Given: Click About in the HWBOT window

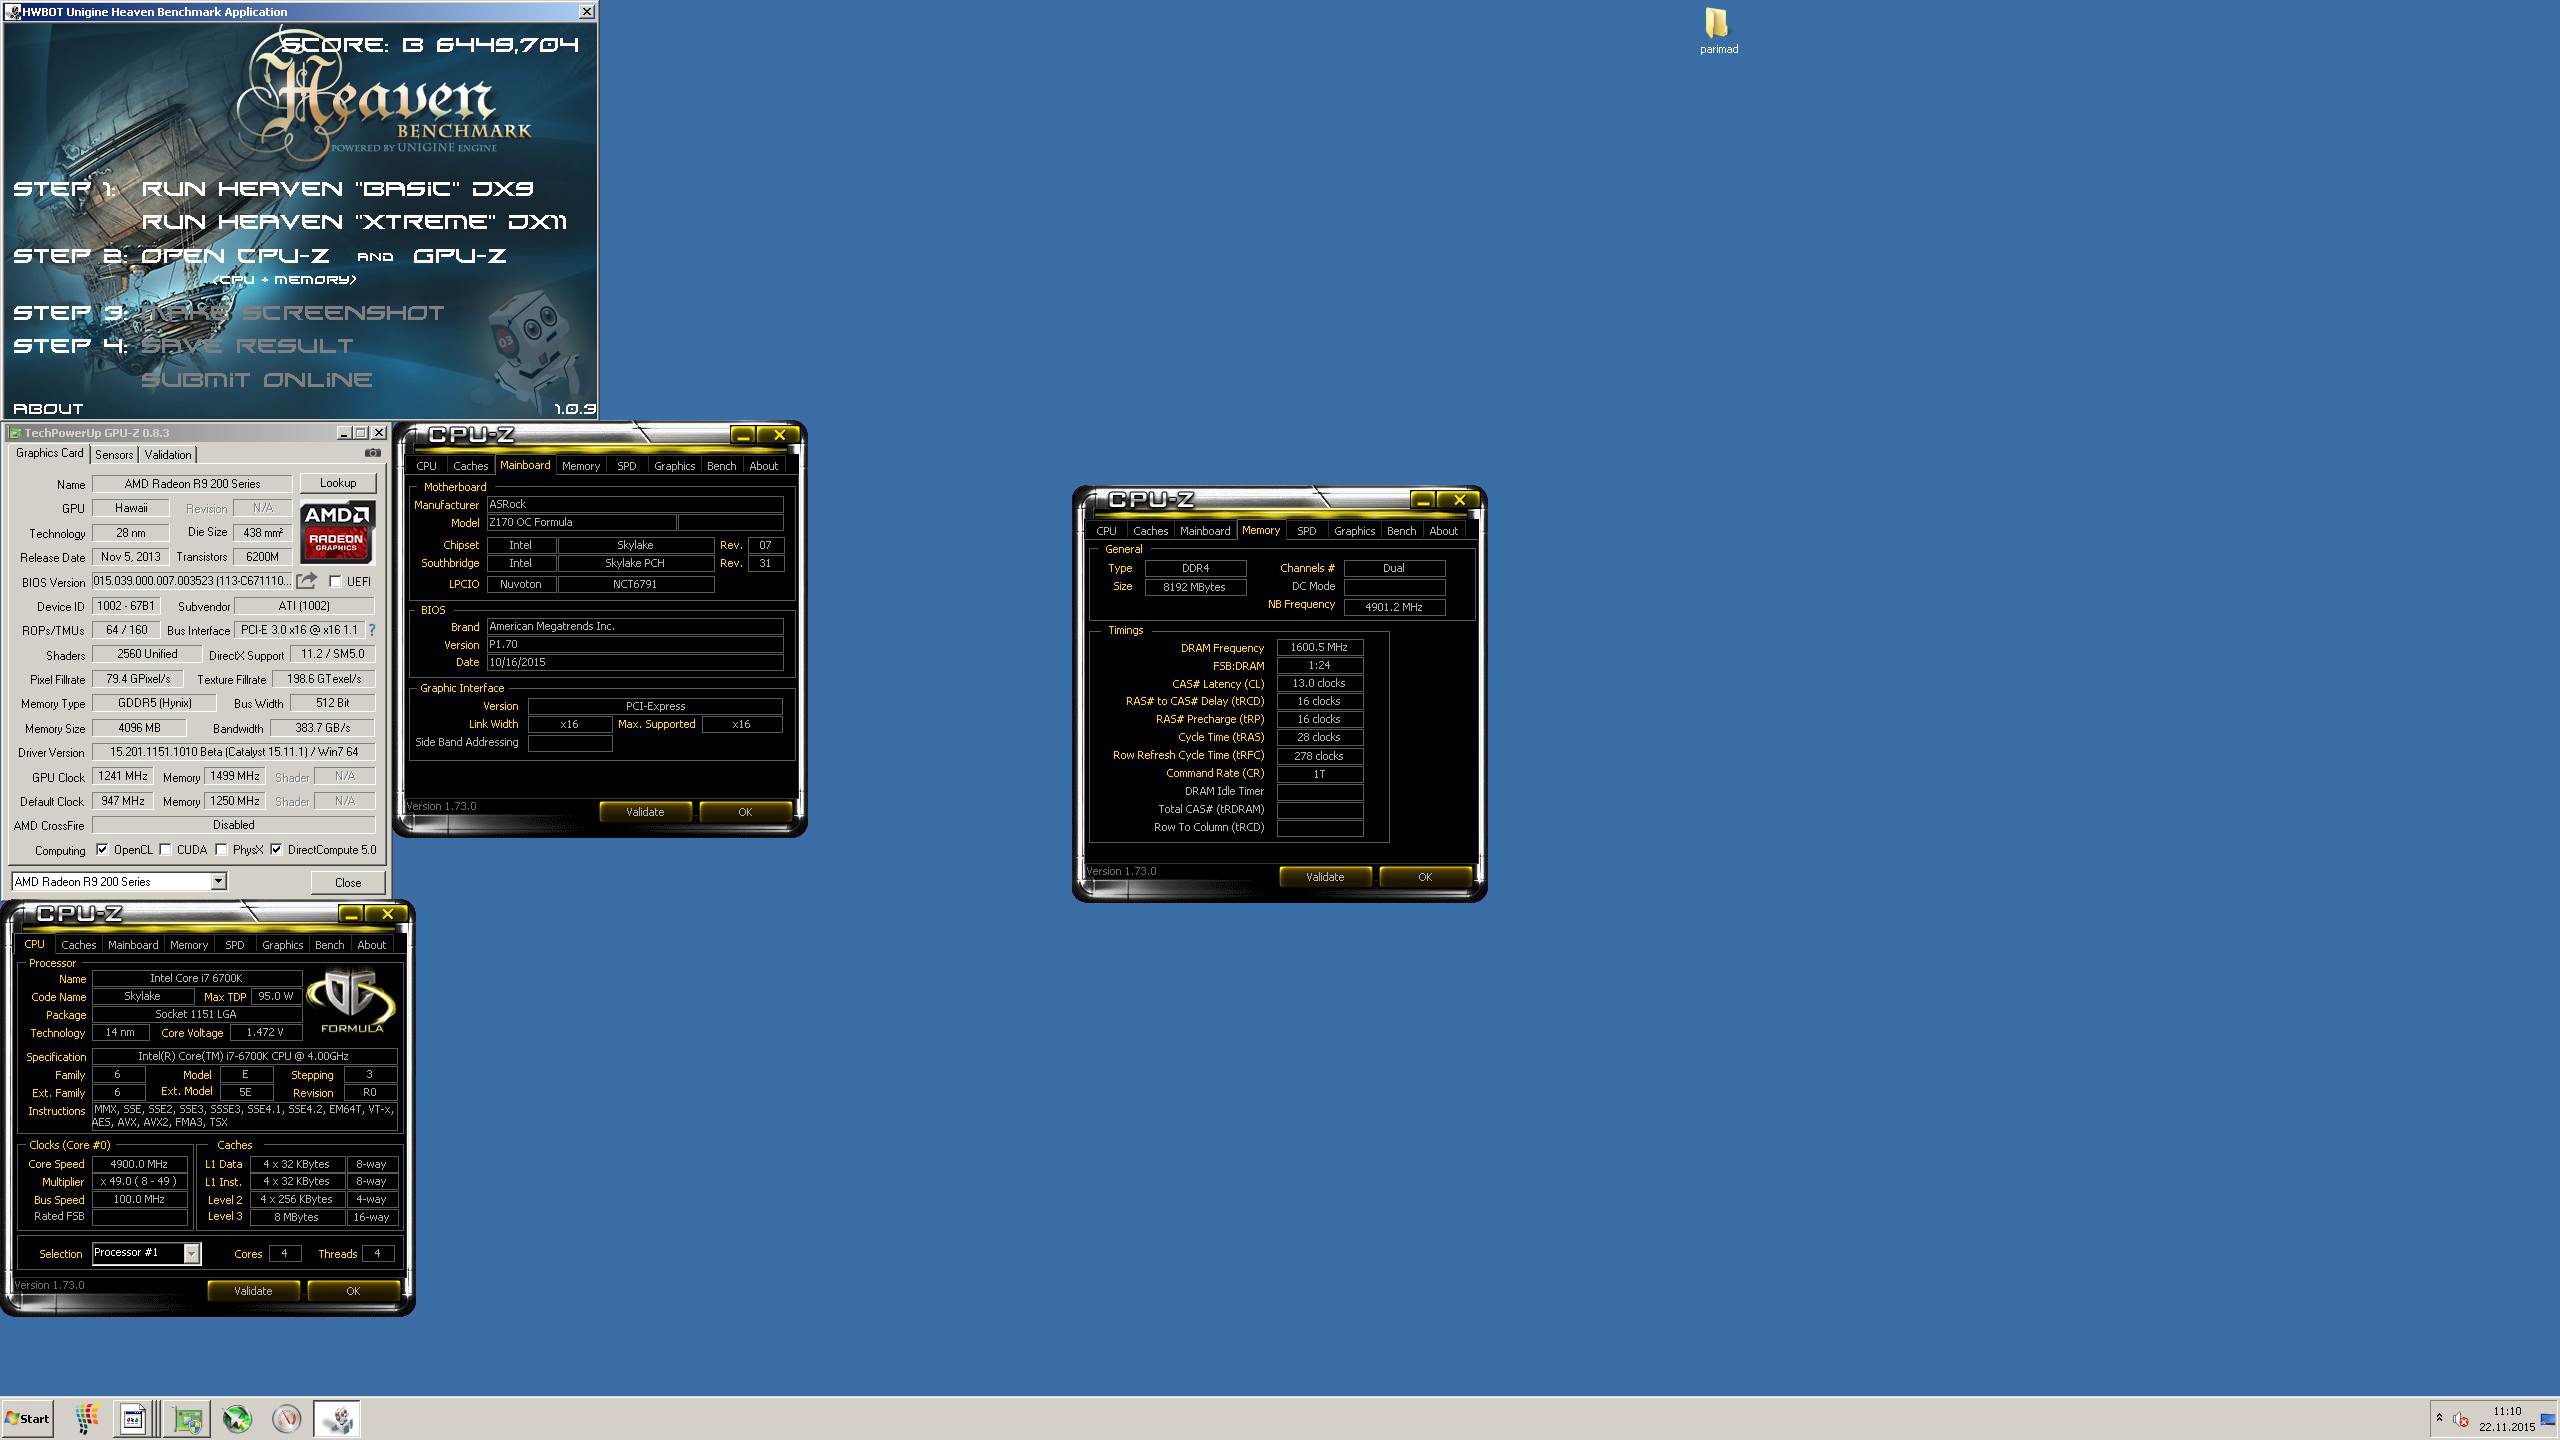Looking at the screenshot, I should (48, 408).
